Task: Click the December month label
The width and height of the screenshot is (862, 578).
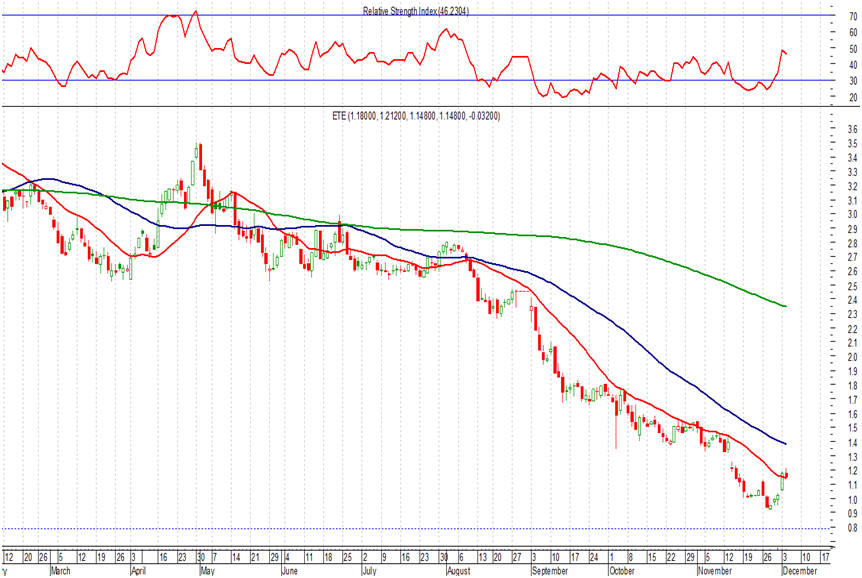Action: pos(800,571)
